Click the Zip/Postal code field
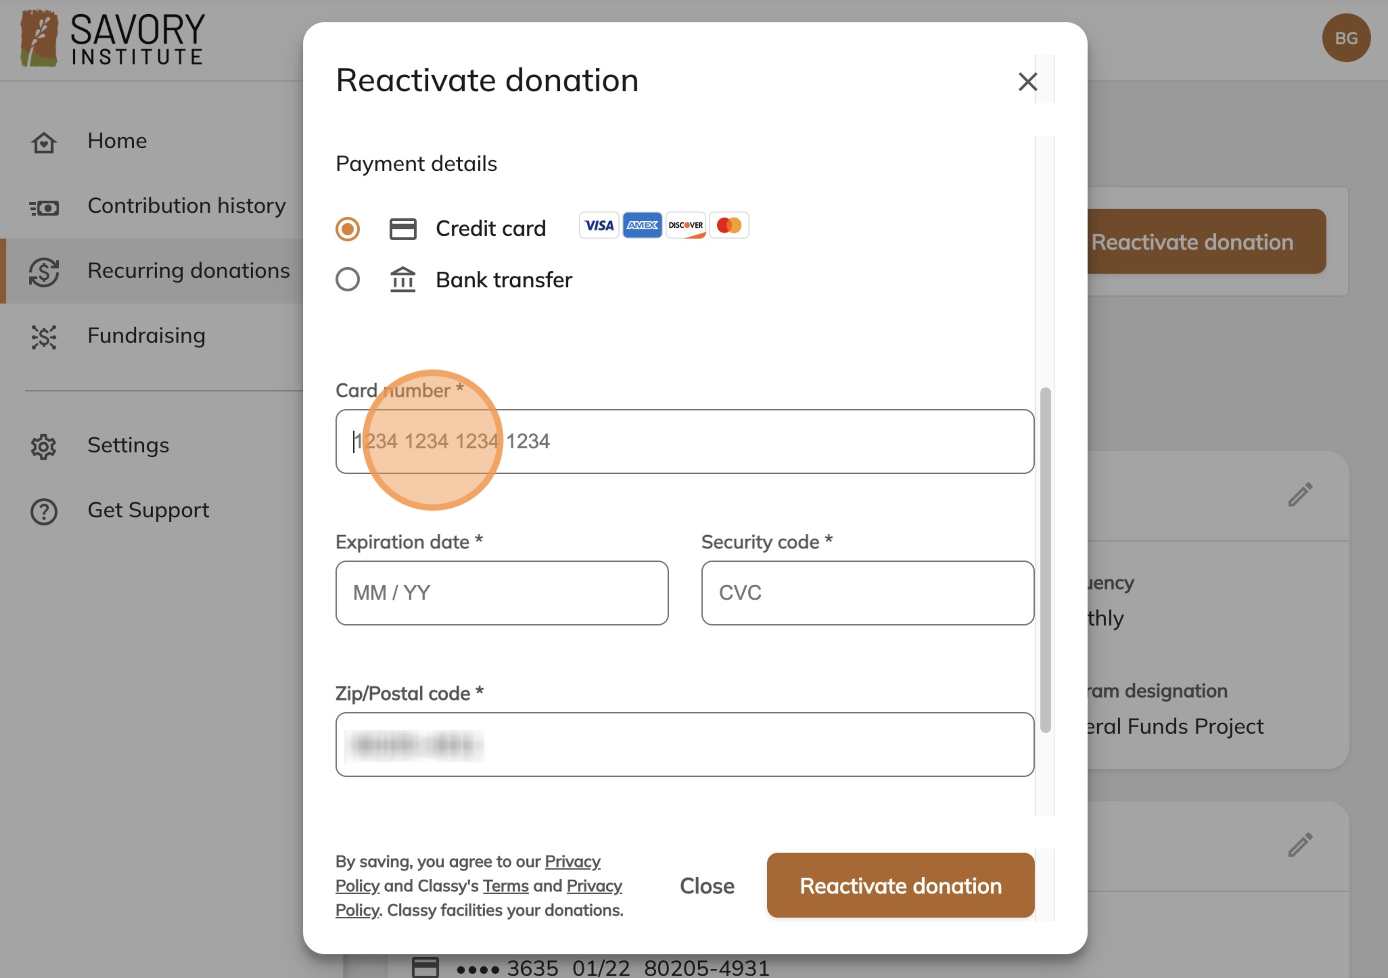The height and width of the screenshot is (978, 1388). 685,744
